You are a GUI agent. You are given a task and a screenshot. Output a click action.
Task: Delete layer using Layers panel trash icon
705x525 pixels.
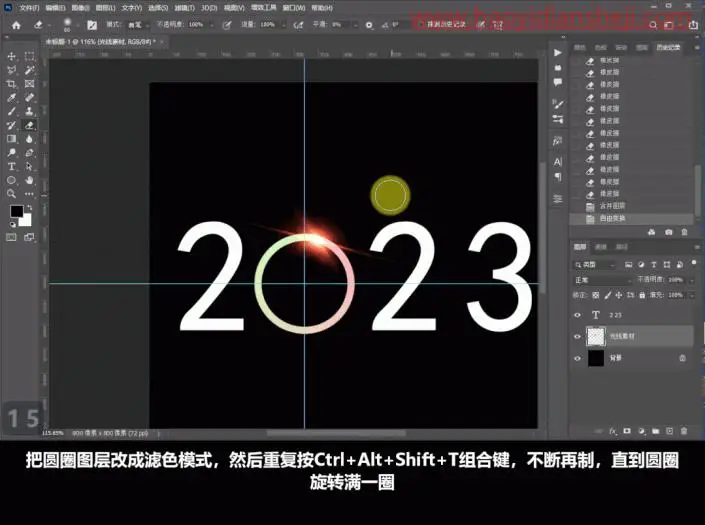point(684,431)
